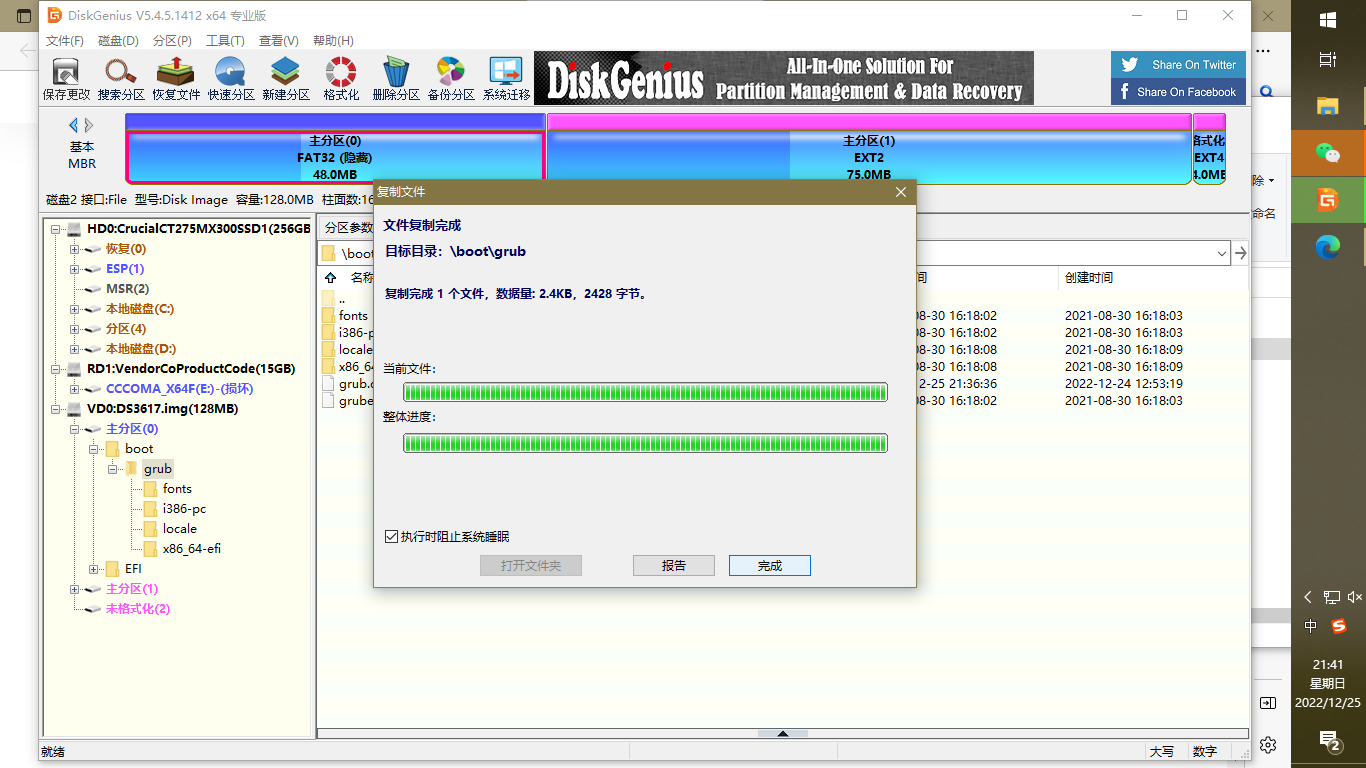The width and height of the screenshot is (1366, 768).
Task: Click the 保存更改 (save changes) toolbar icon
Action: [64, 77]
